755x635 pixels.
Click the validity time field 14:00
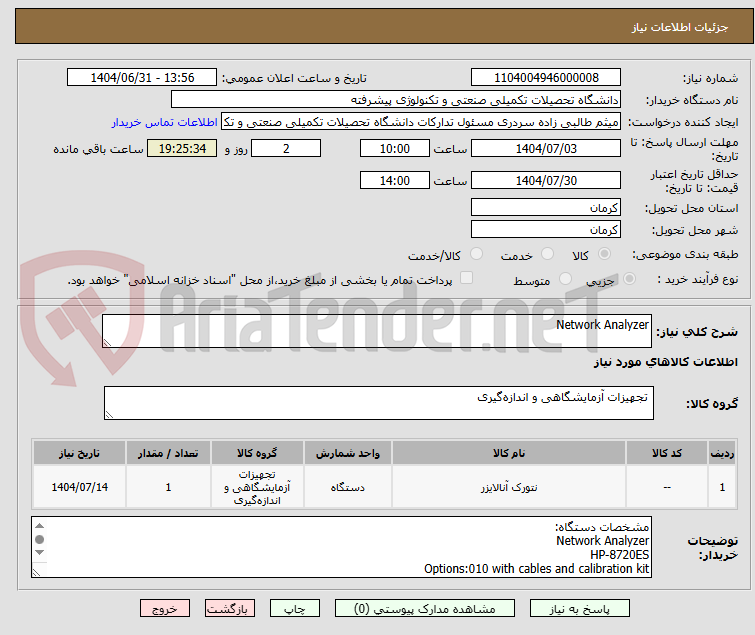point(394,180)
